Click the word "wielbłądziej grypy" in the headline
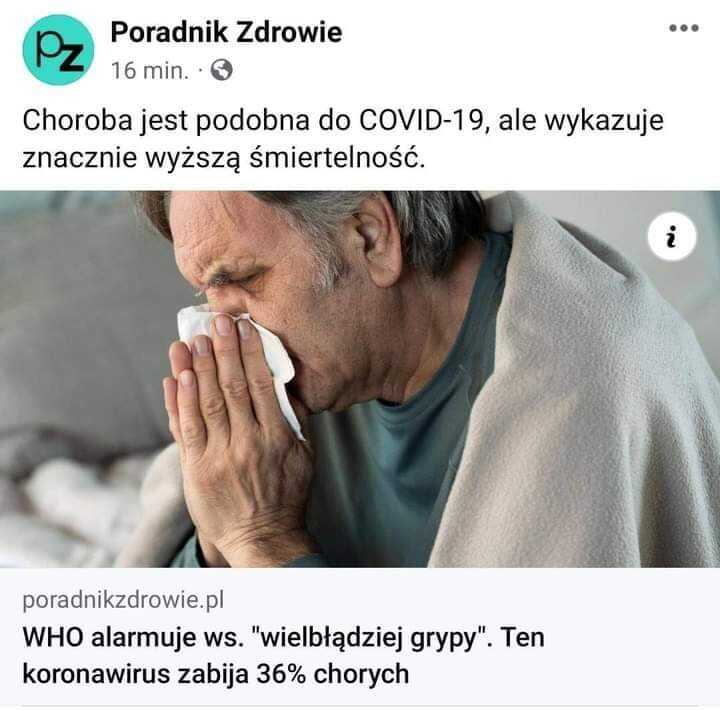This screenshot has width=720, height=711. pos(369,638)
